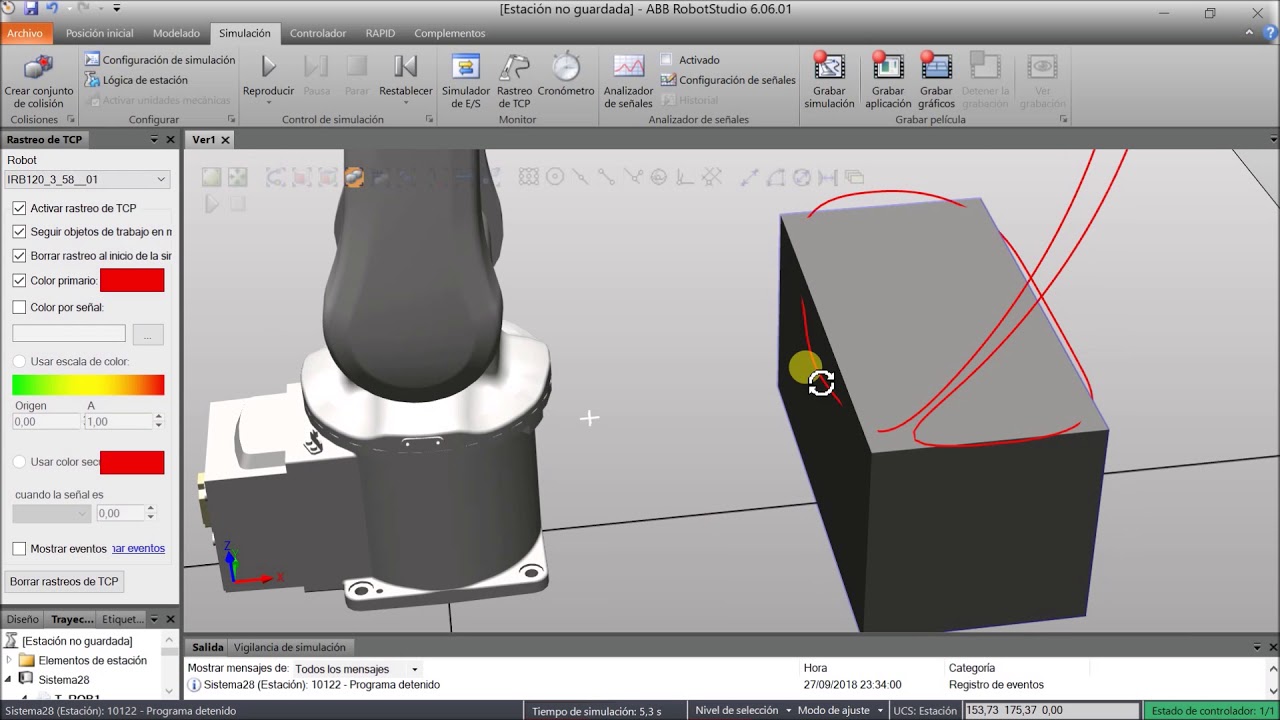Click Grabar gráficos icon
This screenshot has width=1280, height=720.
point(936,67)
